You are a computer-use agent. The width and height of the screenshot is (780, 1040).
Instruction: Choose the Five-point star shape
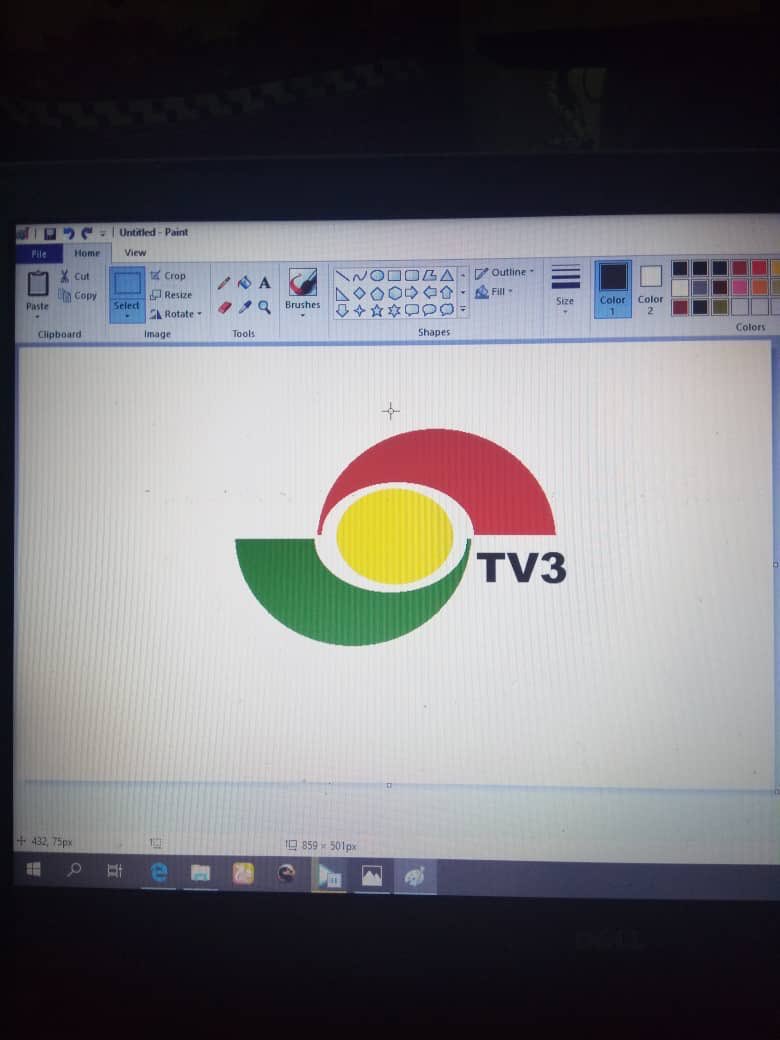[x=377, y=310]
